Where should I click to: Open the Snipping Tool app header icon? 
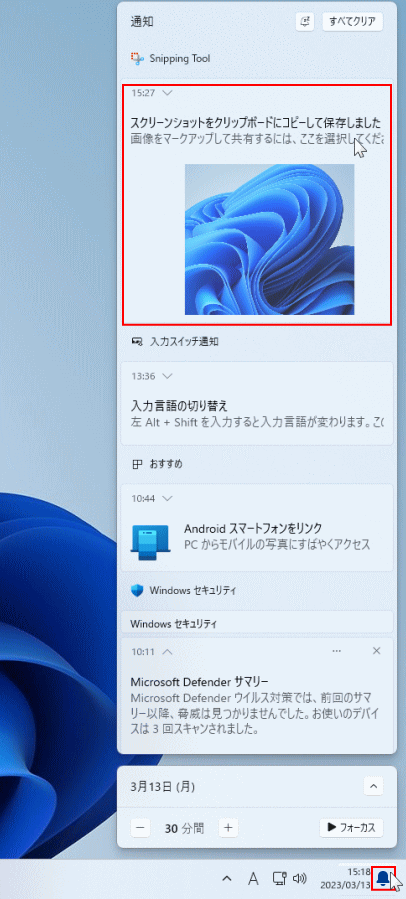[136, 58]
